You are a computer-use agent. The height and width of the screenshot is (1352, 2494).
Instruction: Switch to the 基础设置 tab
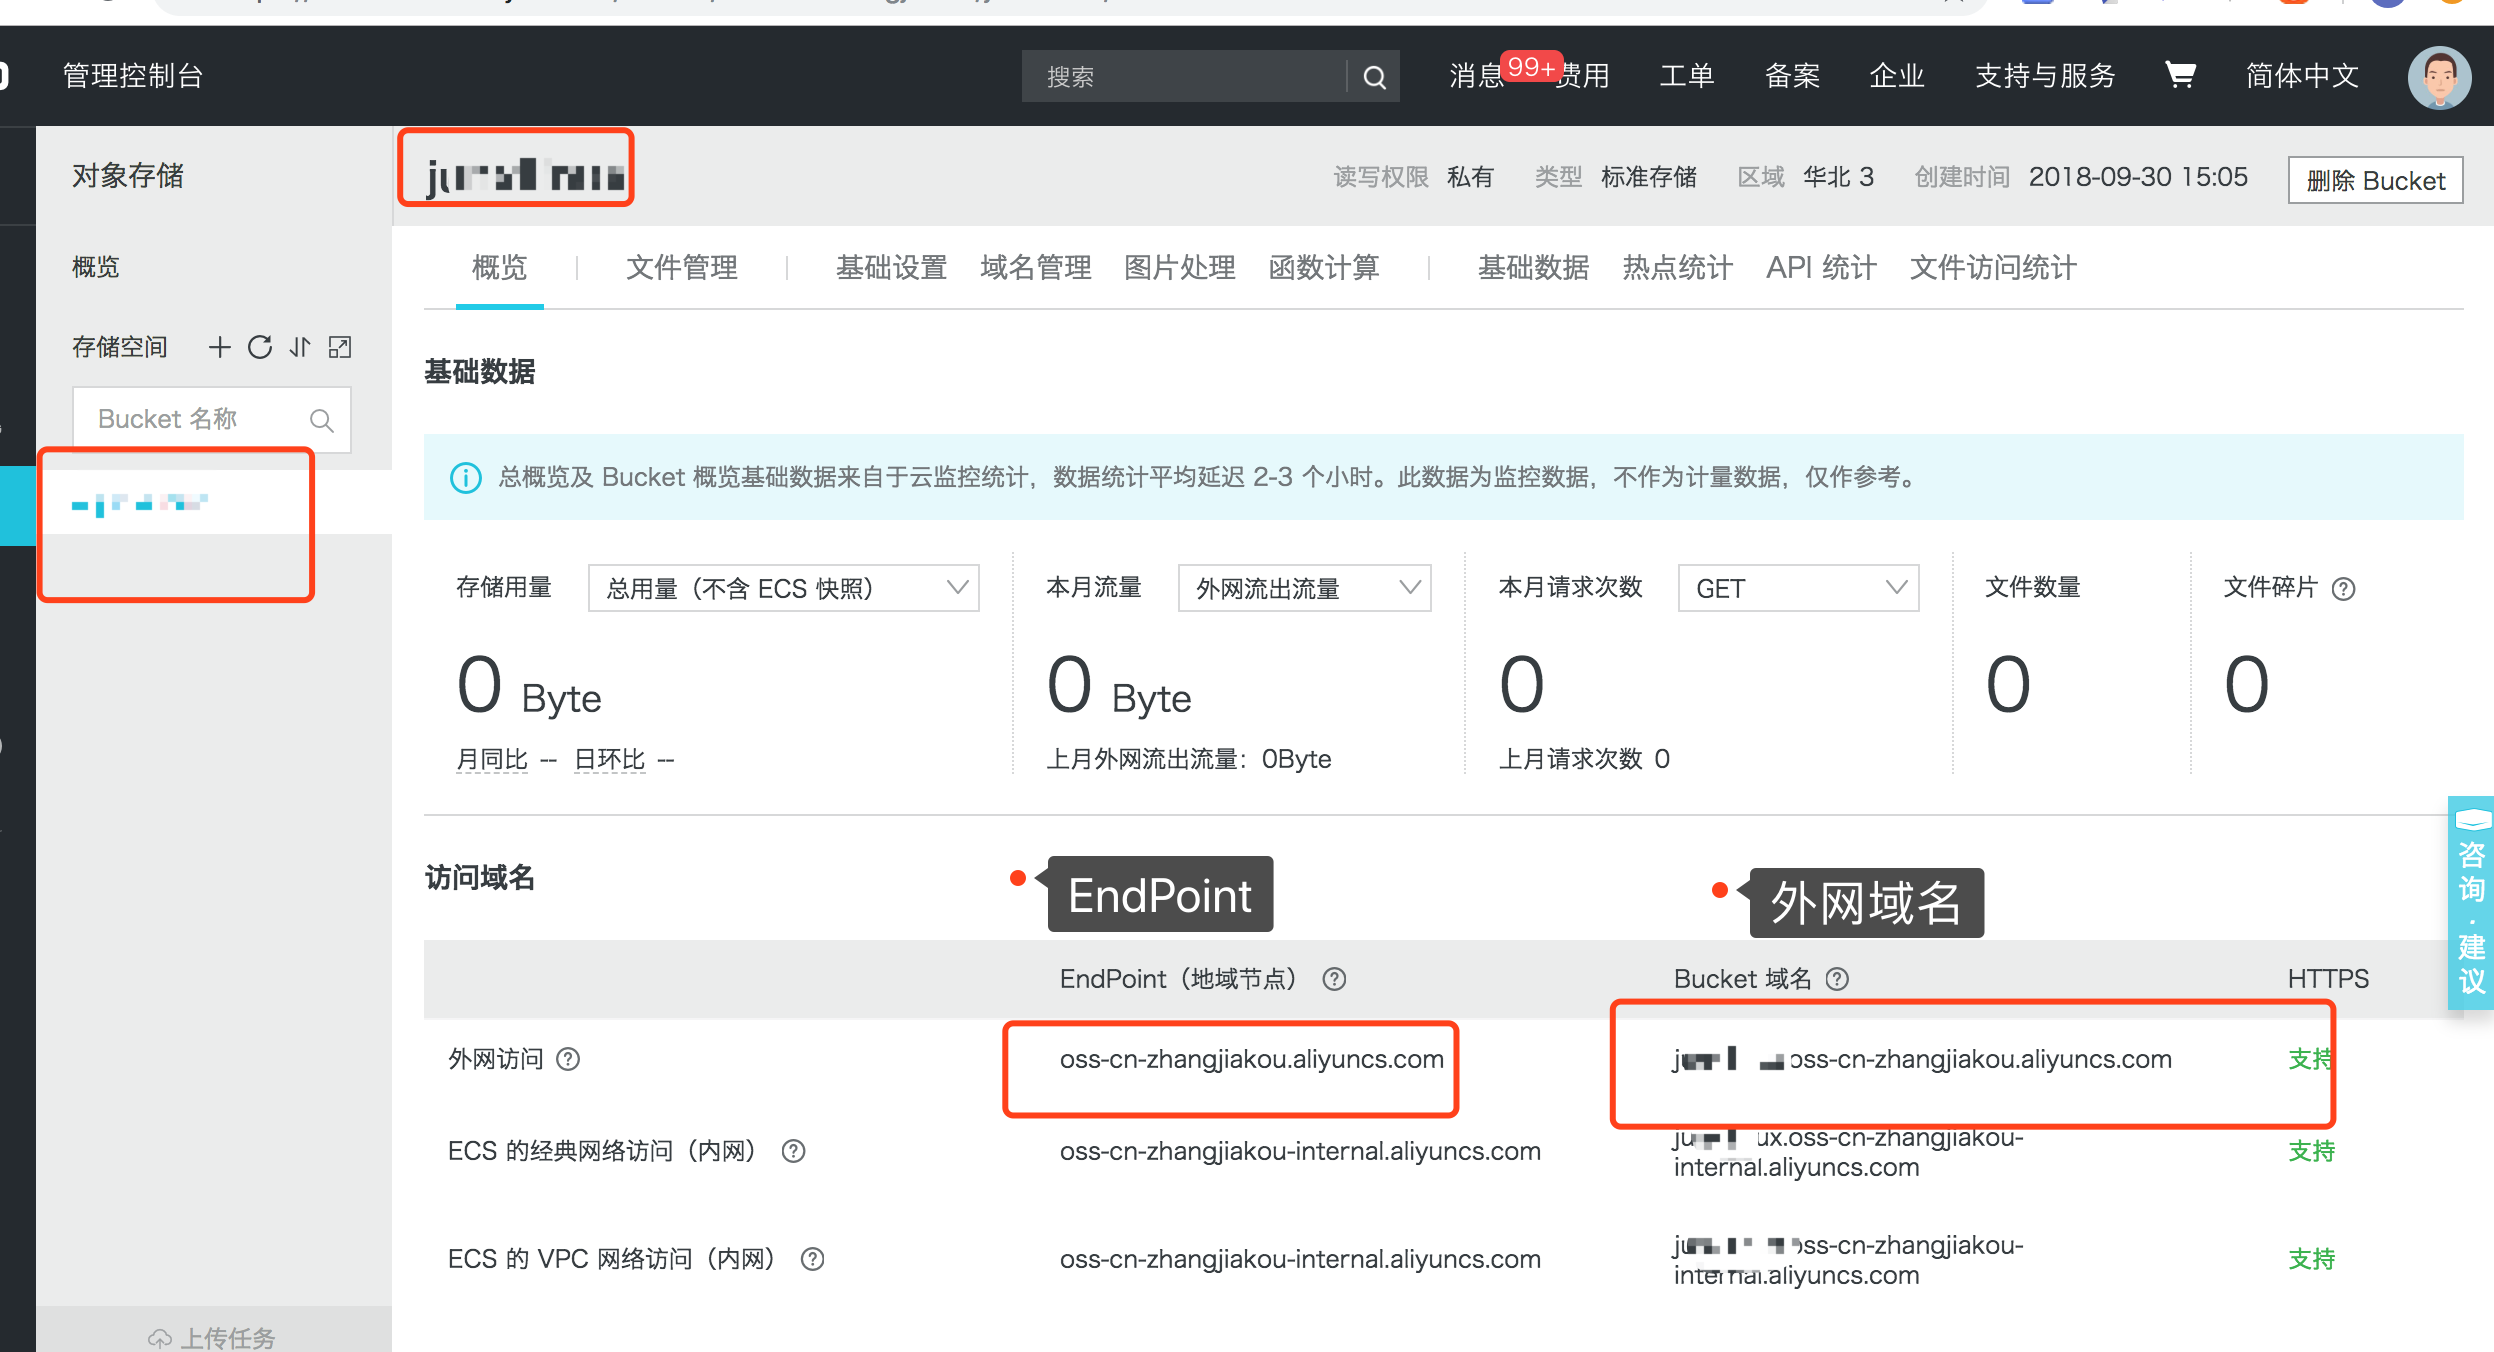(x=891, y=268)
